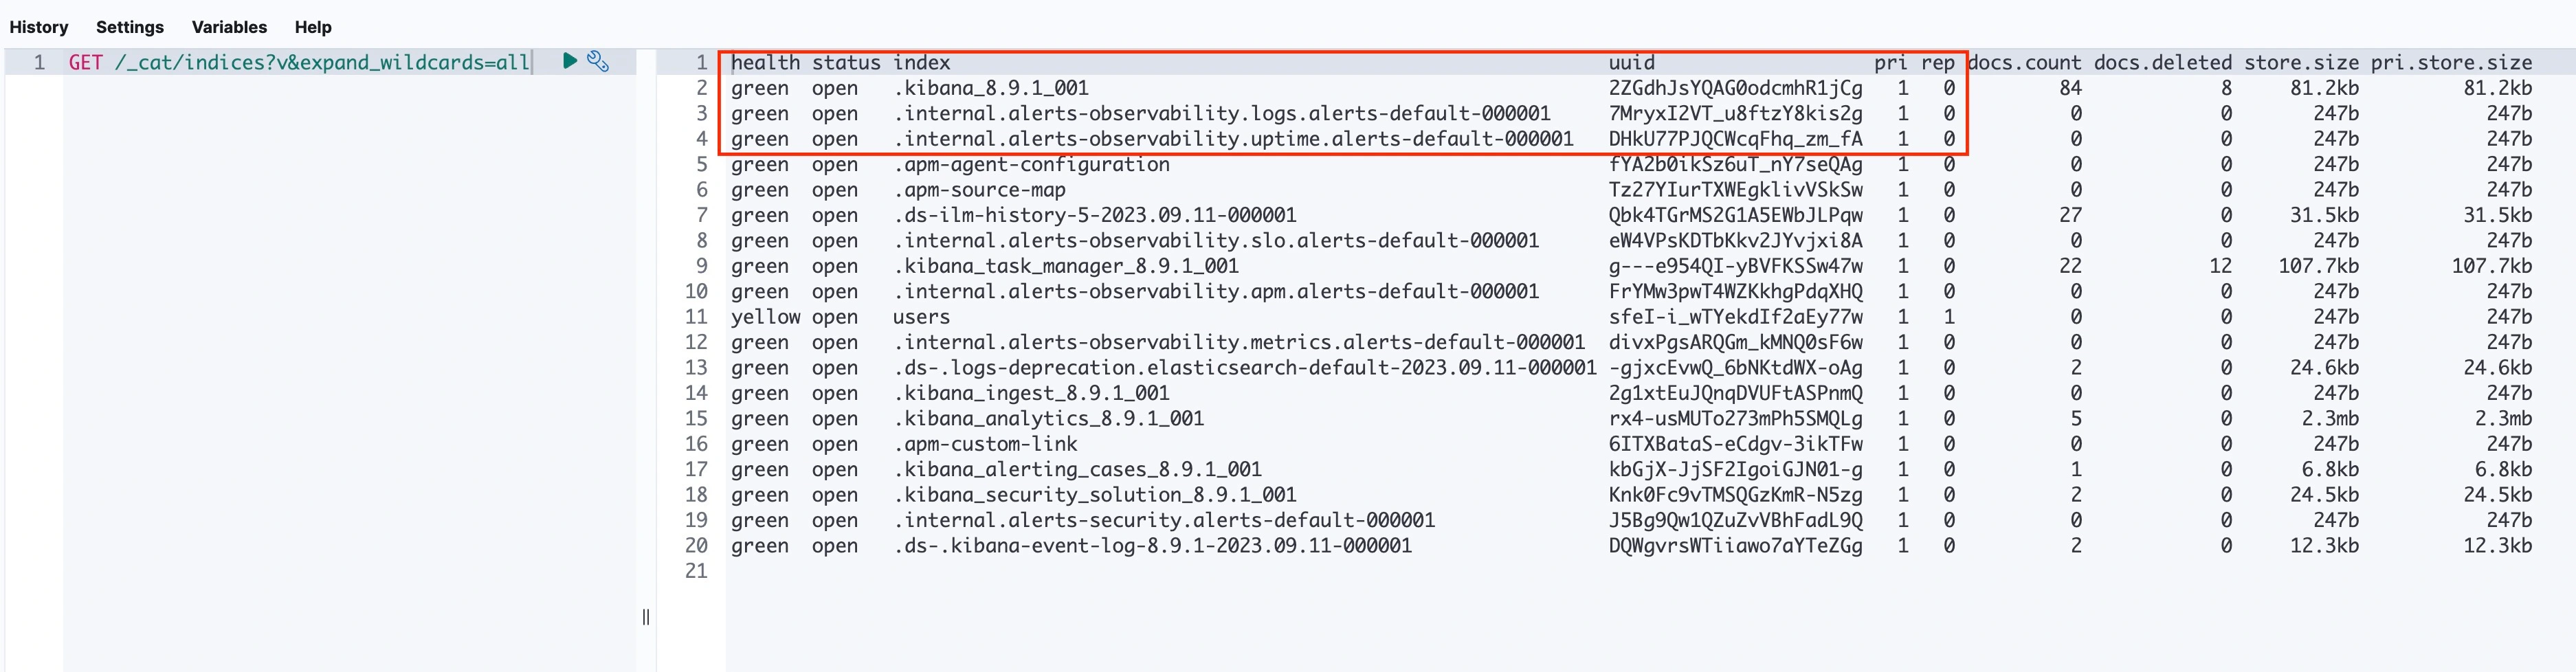Open the Settings menu item
2576x672 pixels.
(x=130, y=27)
